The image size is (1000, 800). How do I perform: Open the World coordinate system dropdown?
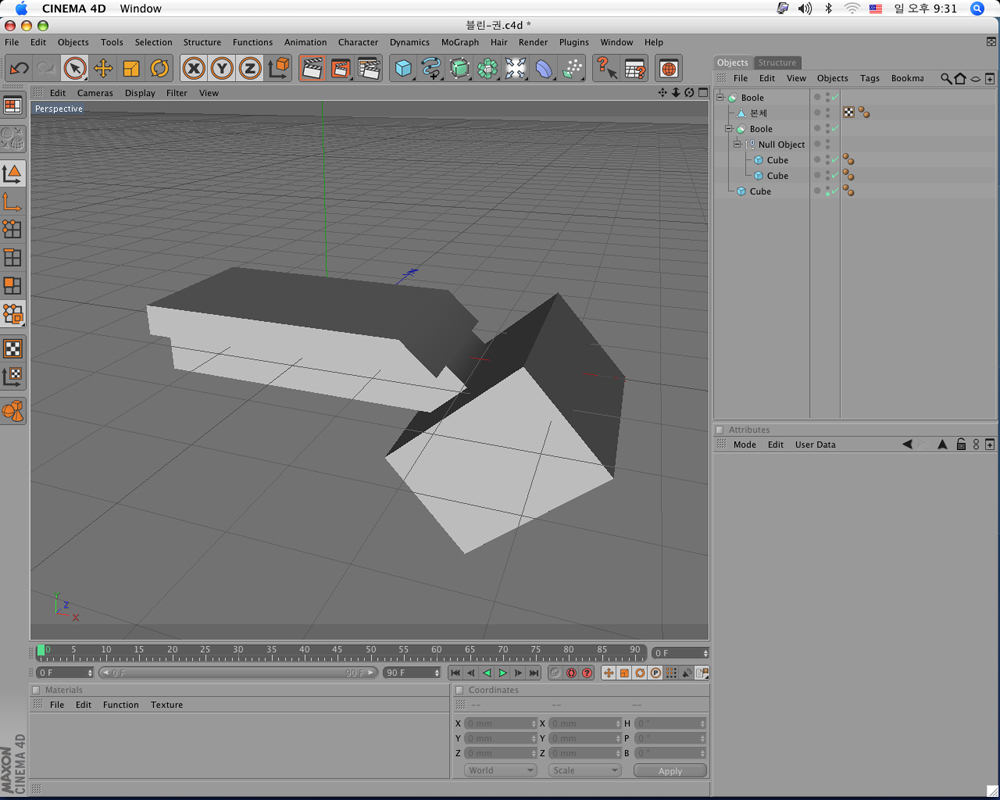point(500,771)
